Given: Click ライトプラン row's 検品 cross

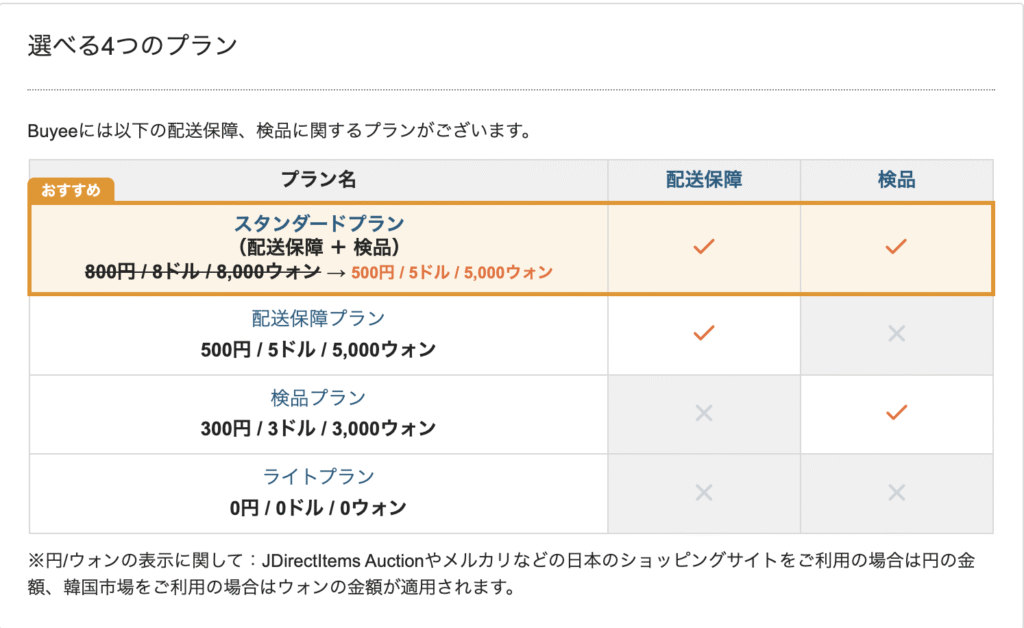Looking at the screenshot, I should coord(897,492).
